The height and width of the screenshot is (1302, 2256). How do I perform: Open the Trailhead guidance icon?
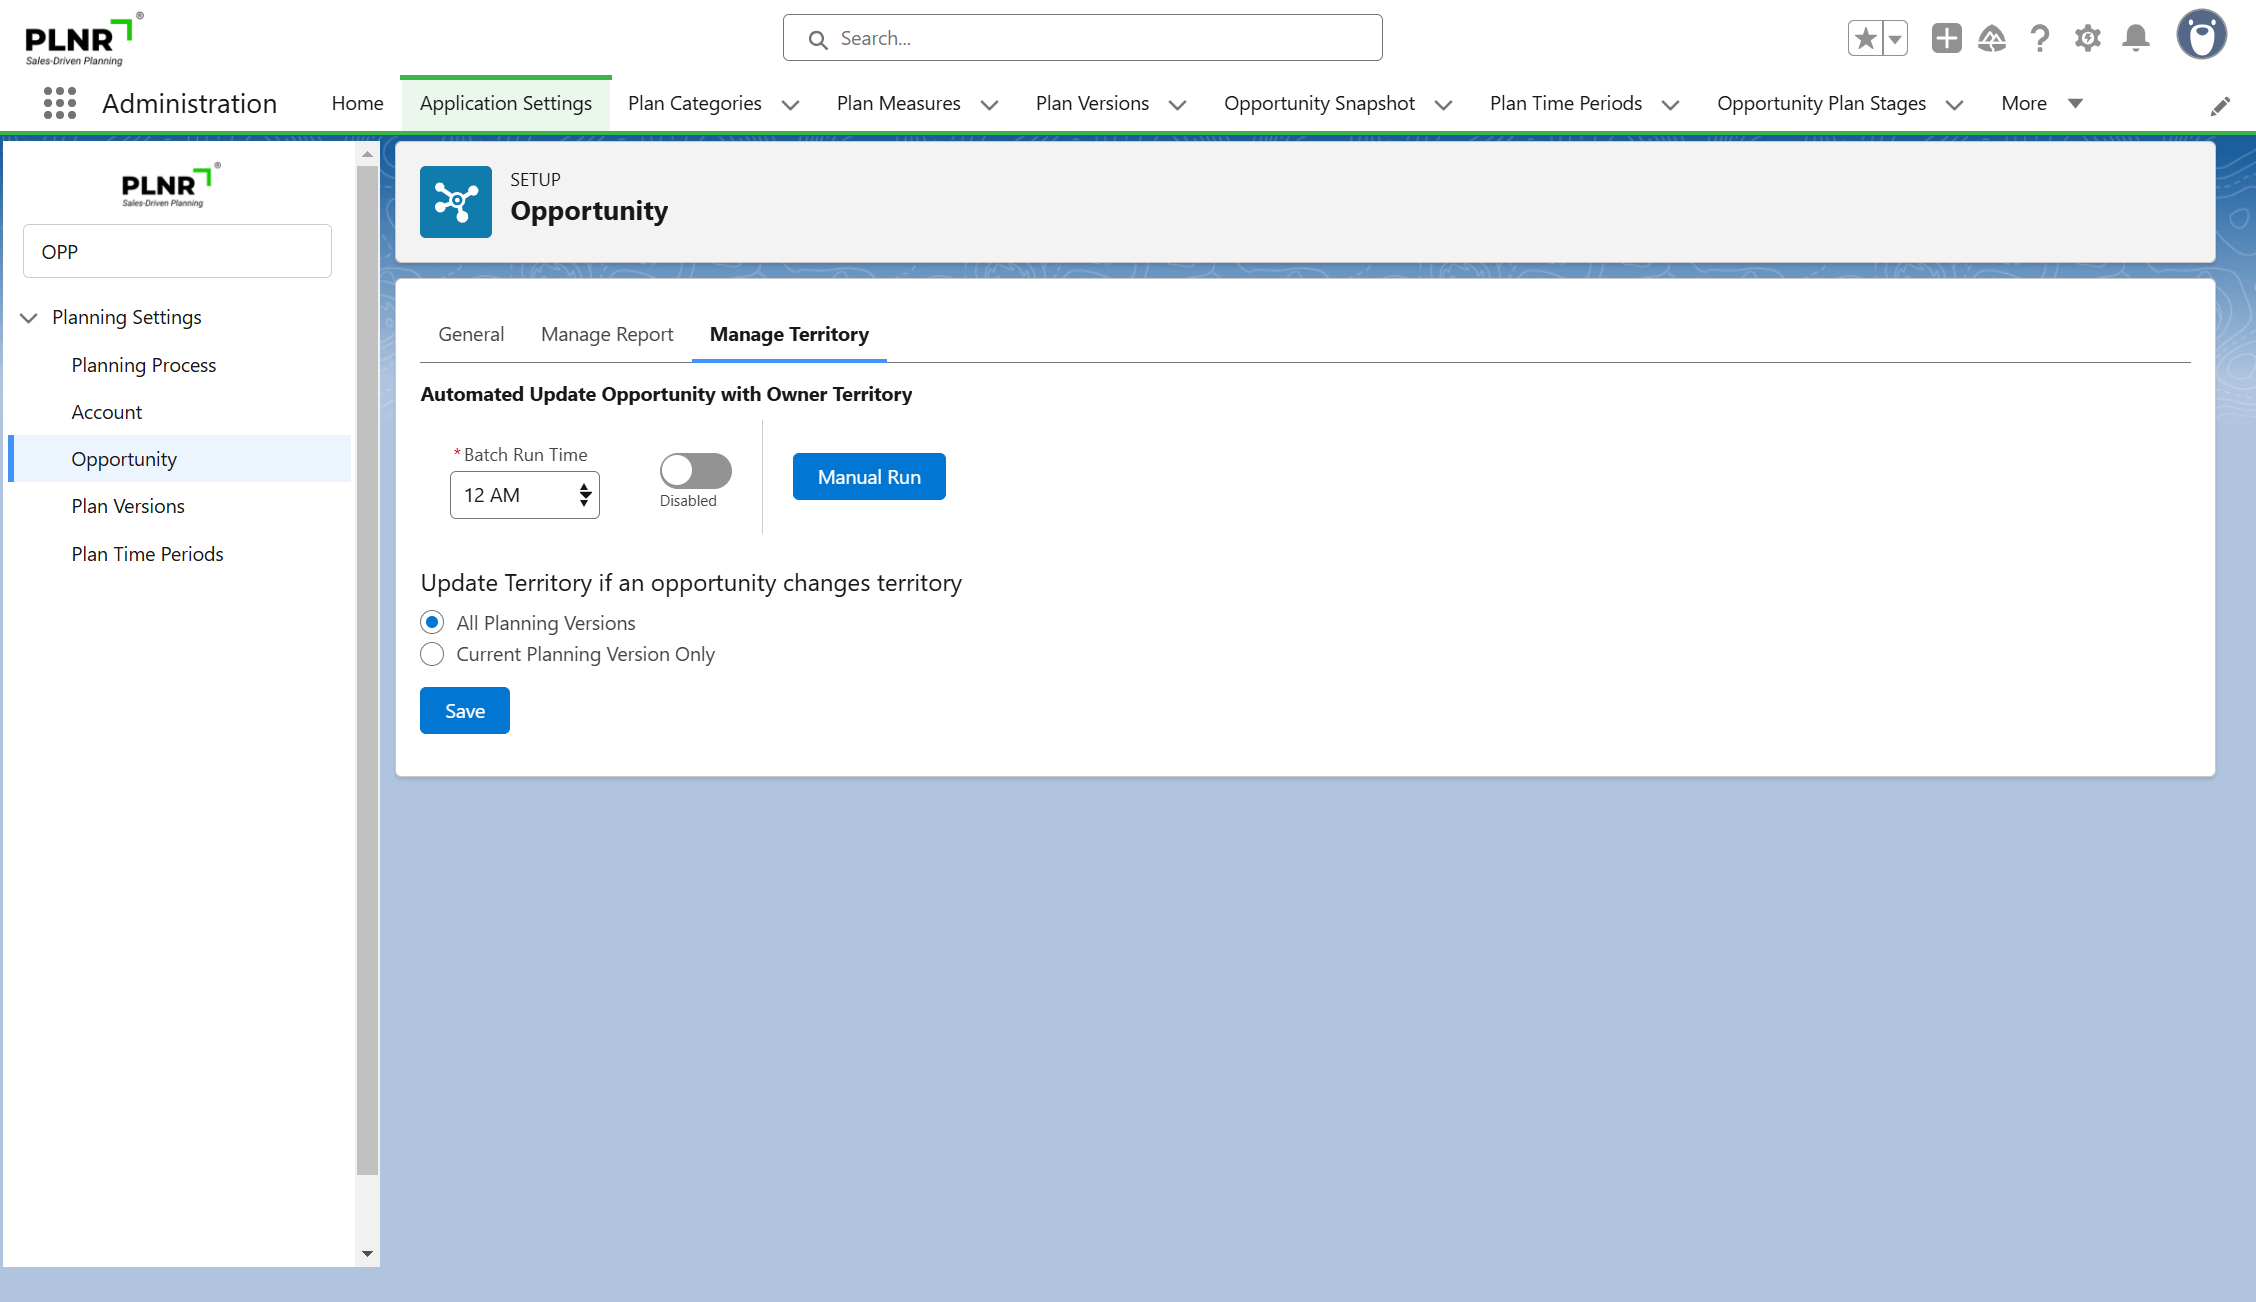(x=1992, y=39)
